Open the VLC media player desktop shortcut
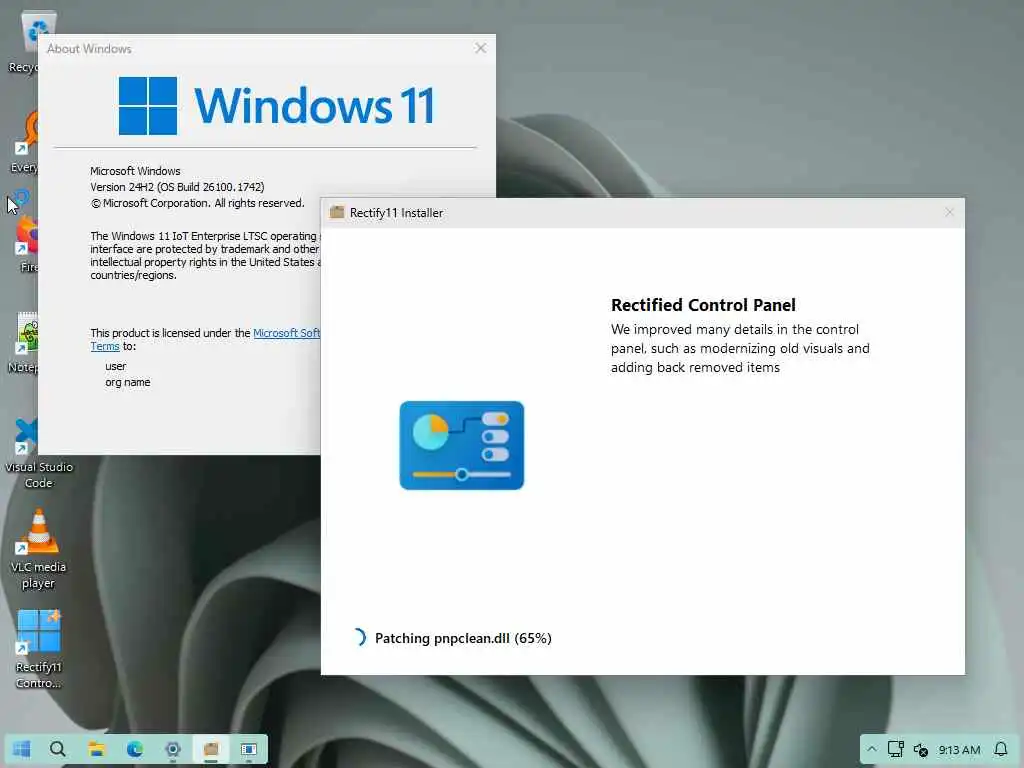1024x768 pixels. point(39,549)
